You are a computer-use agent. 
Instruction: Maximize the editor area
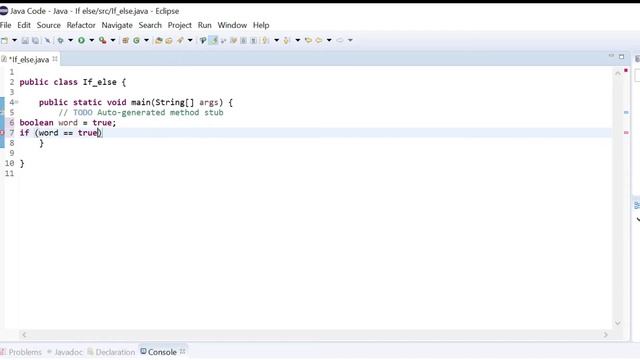click(622, 57)
